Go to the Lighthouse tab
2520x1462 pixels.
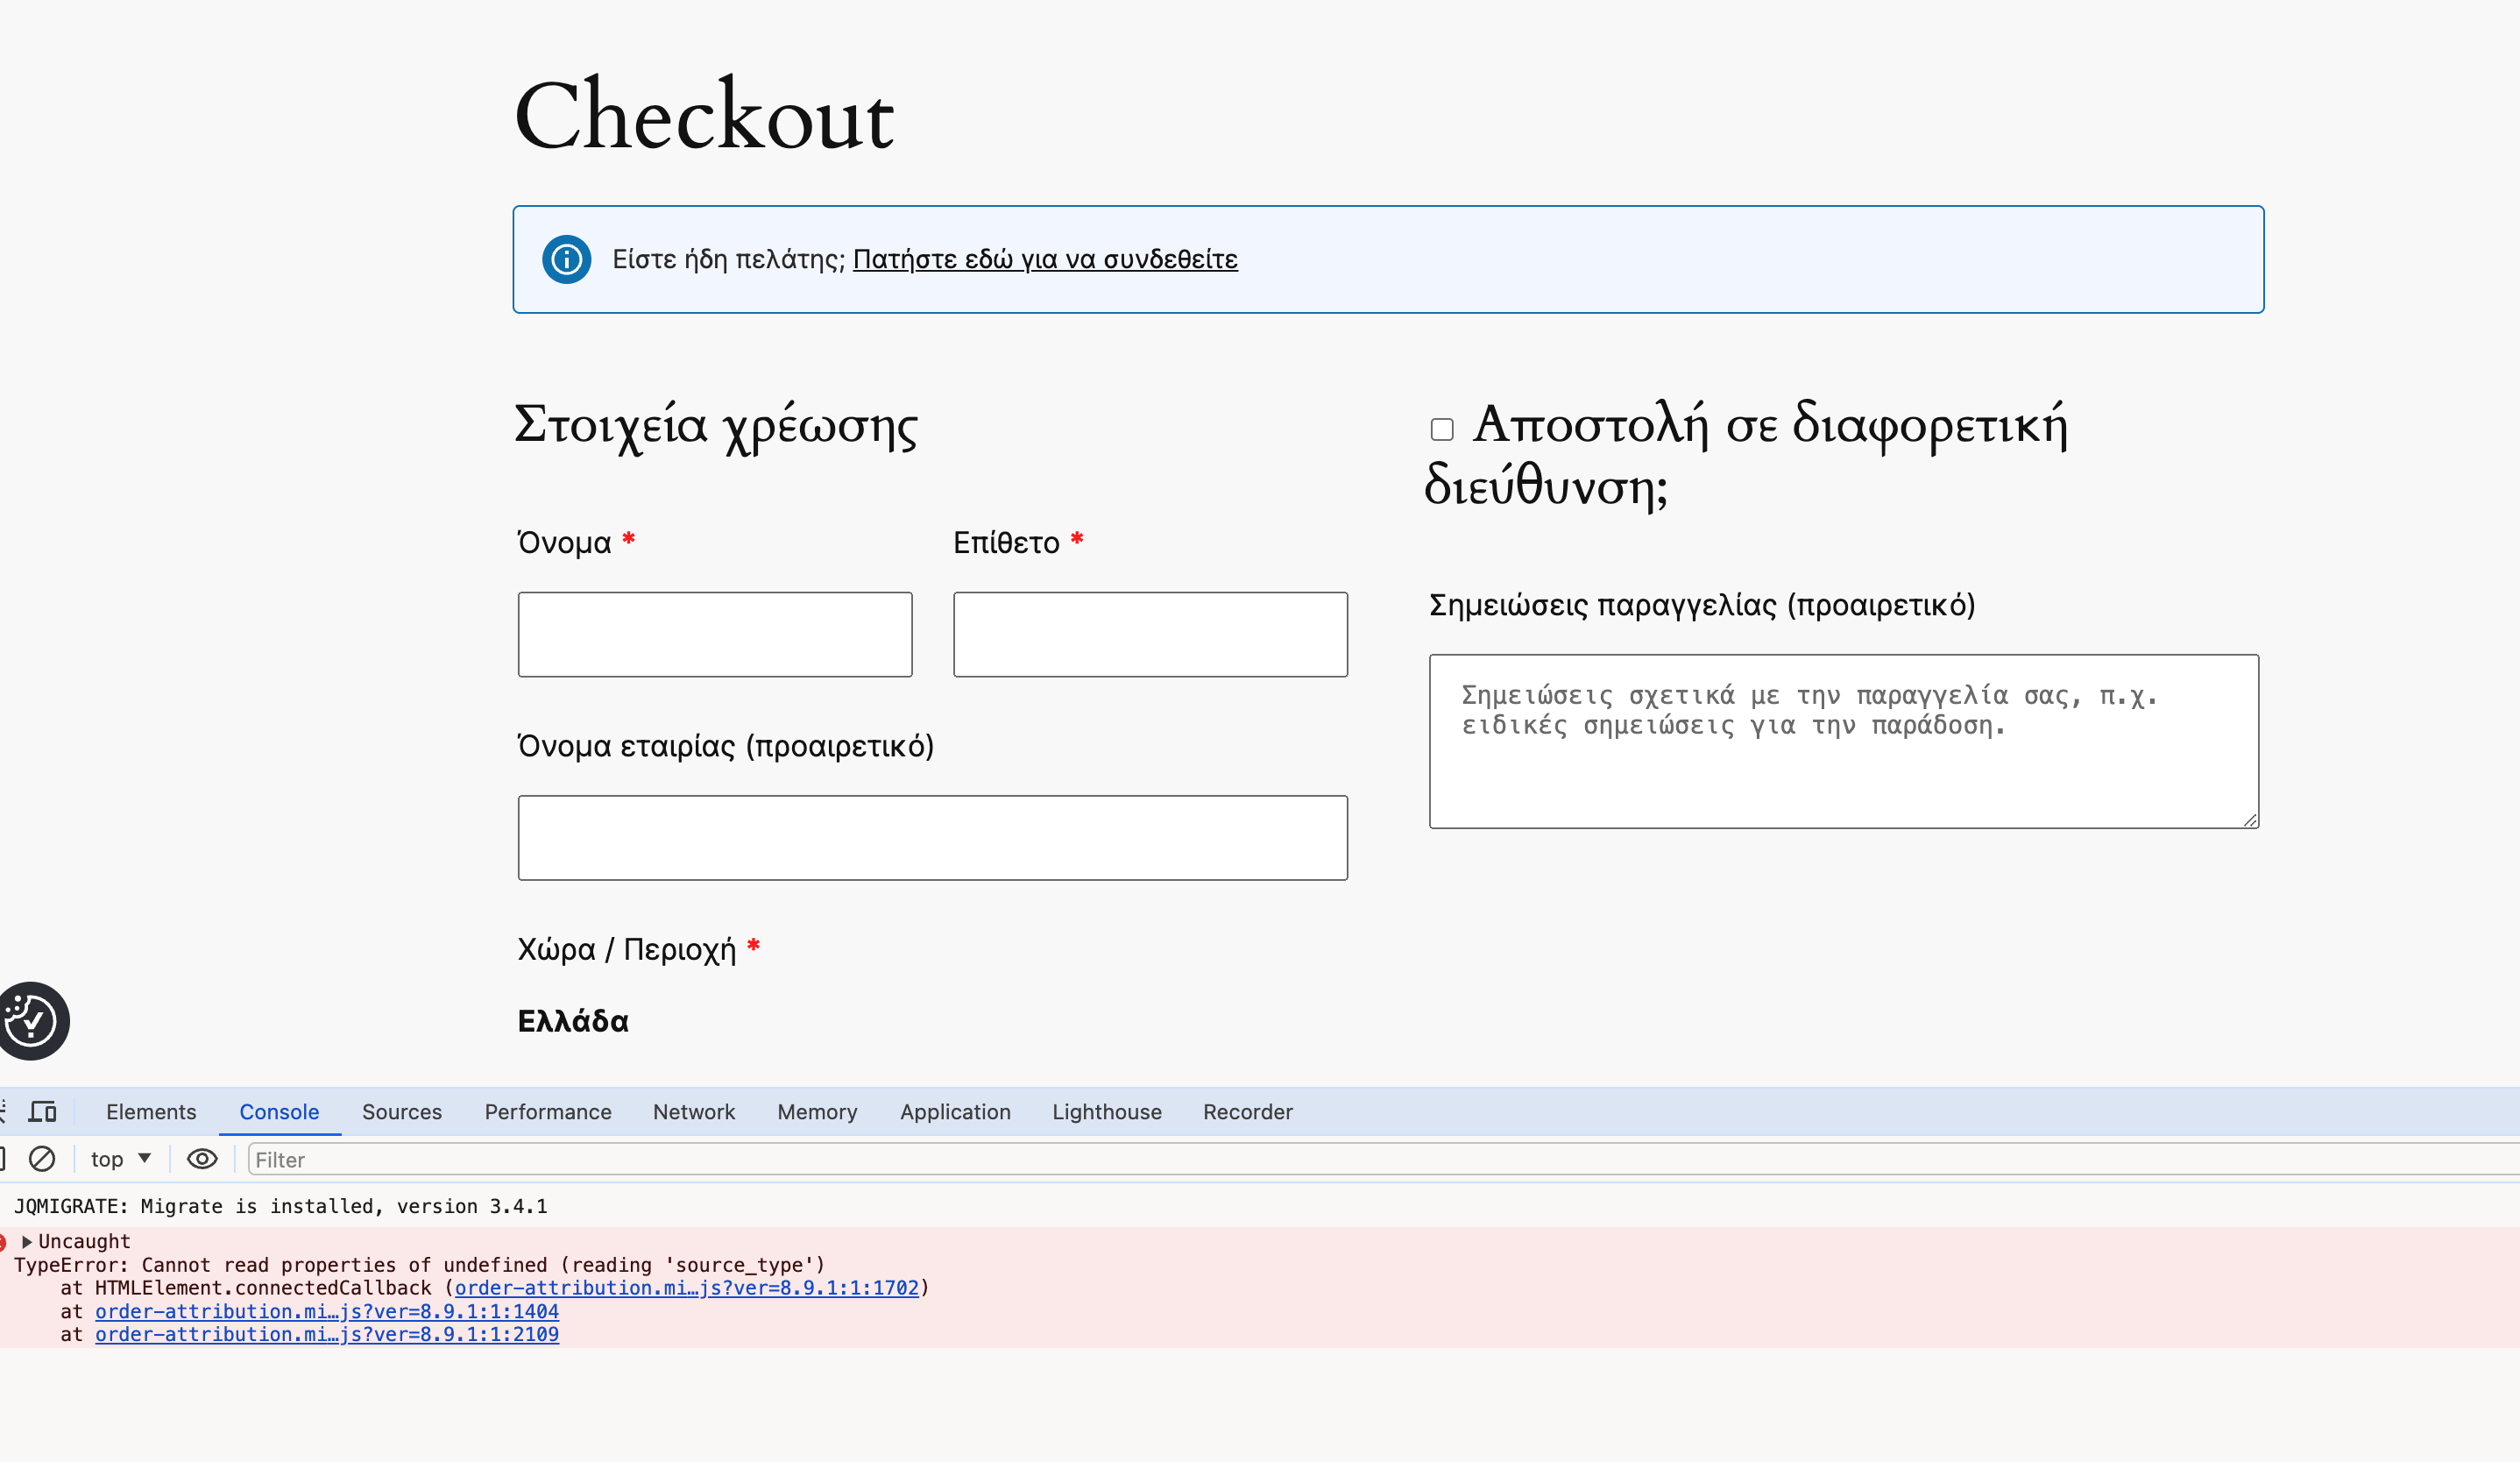1106,1111
